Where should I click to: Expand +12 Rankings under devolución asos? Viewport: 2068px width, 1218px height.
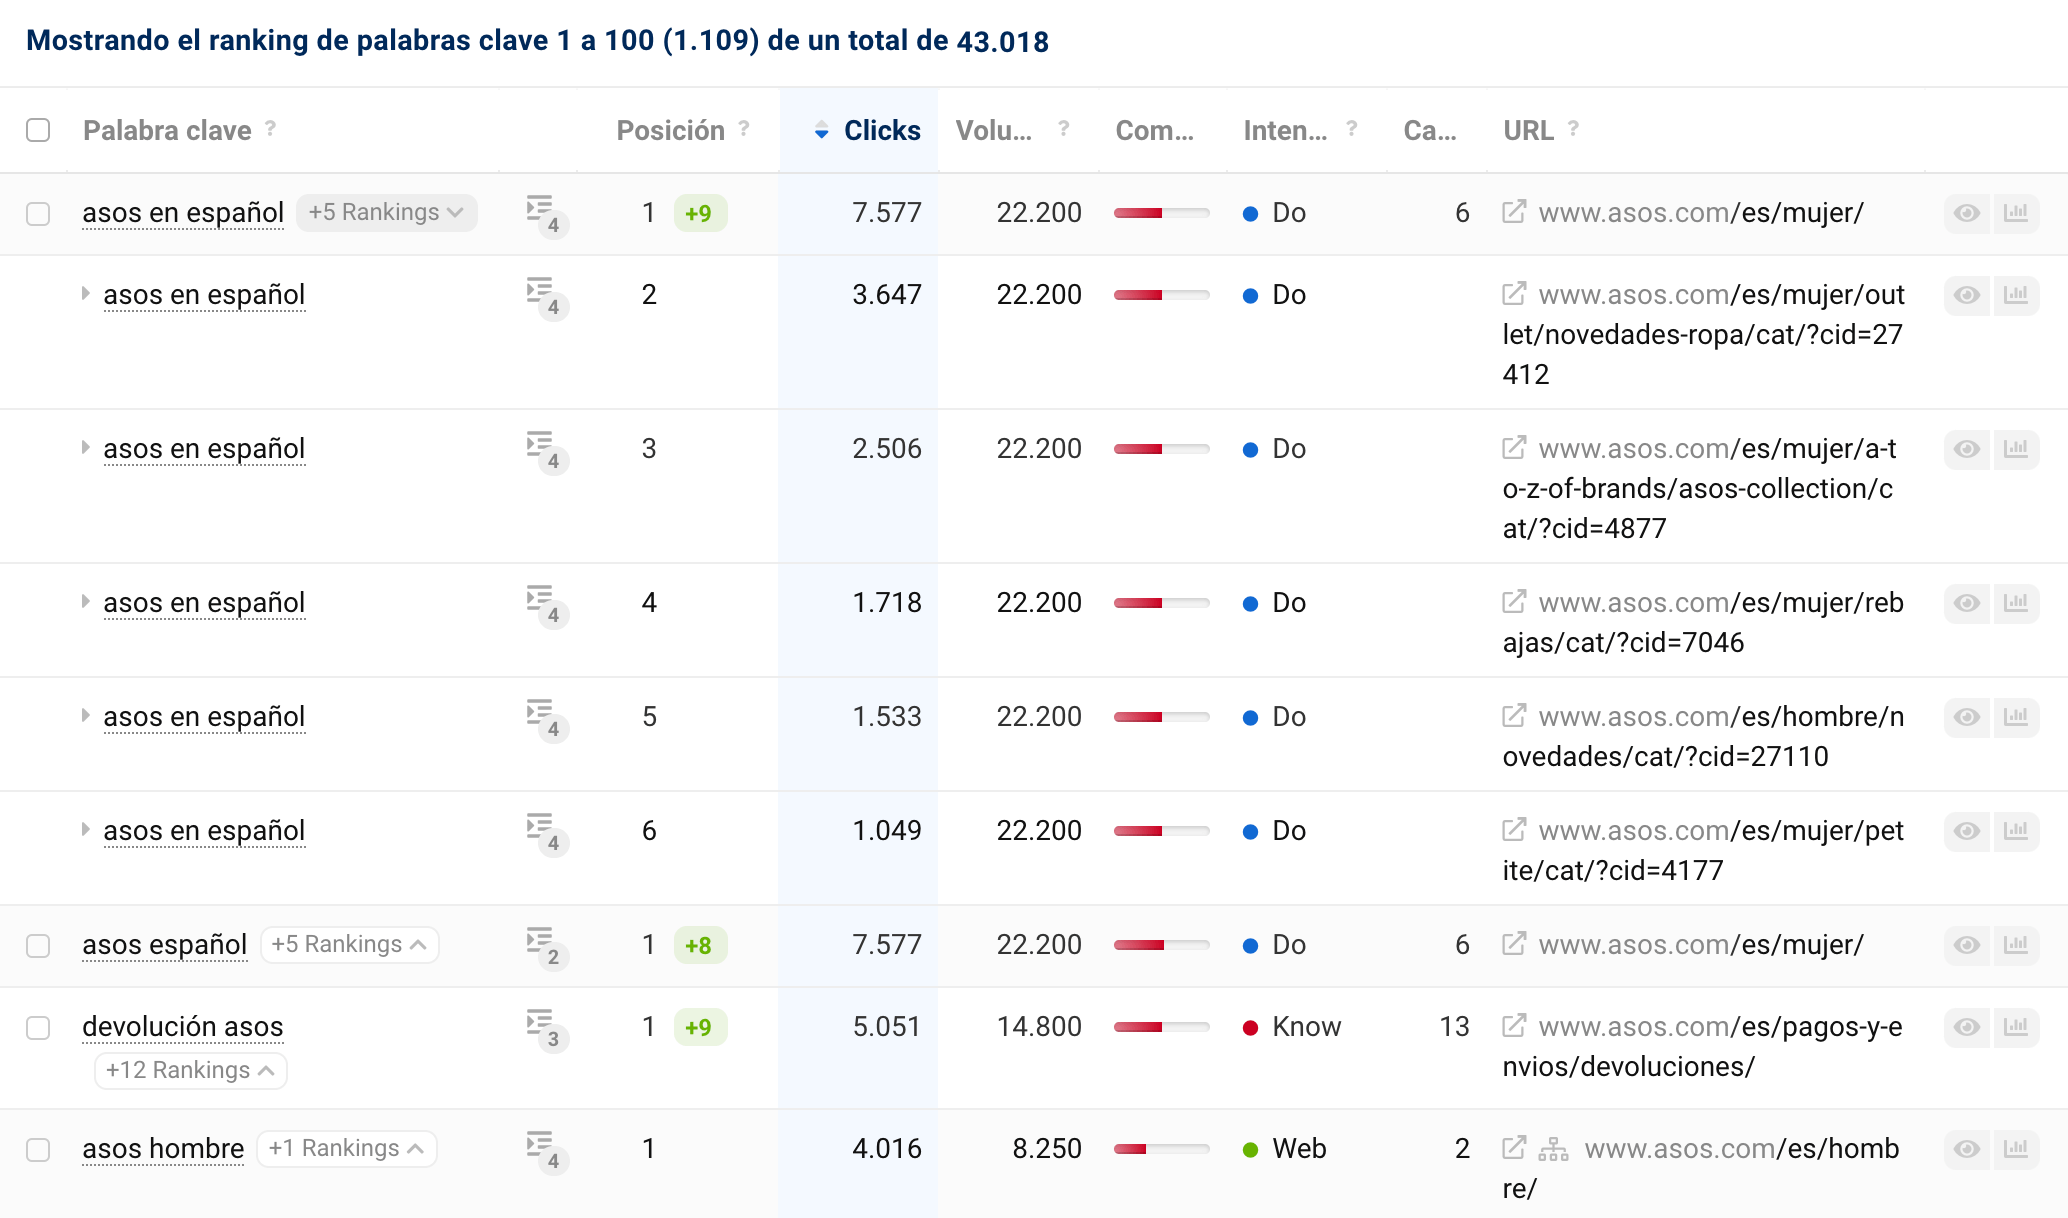(190, 1071)
